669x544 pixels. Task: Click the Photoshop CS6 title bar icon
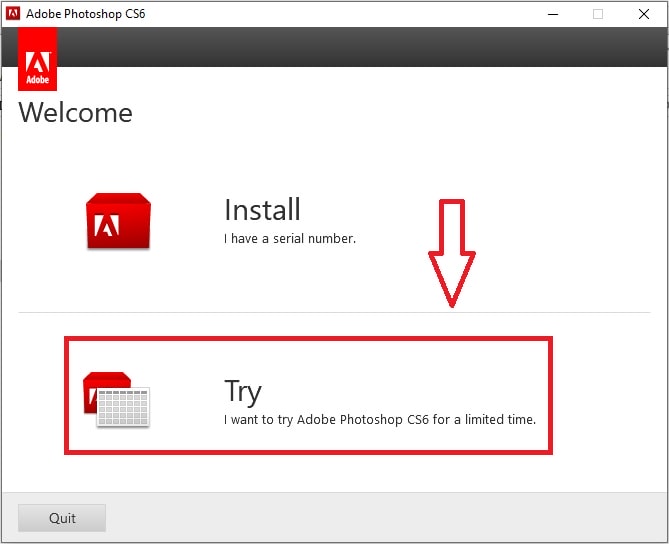(13, 14)
